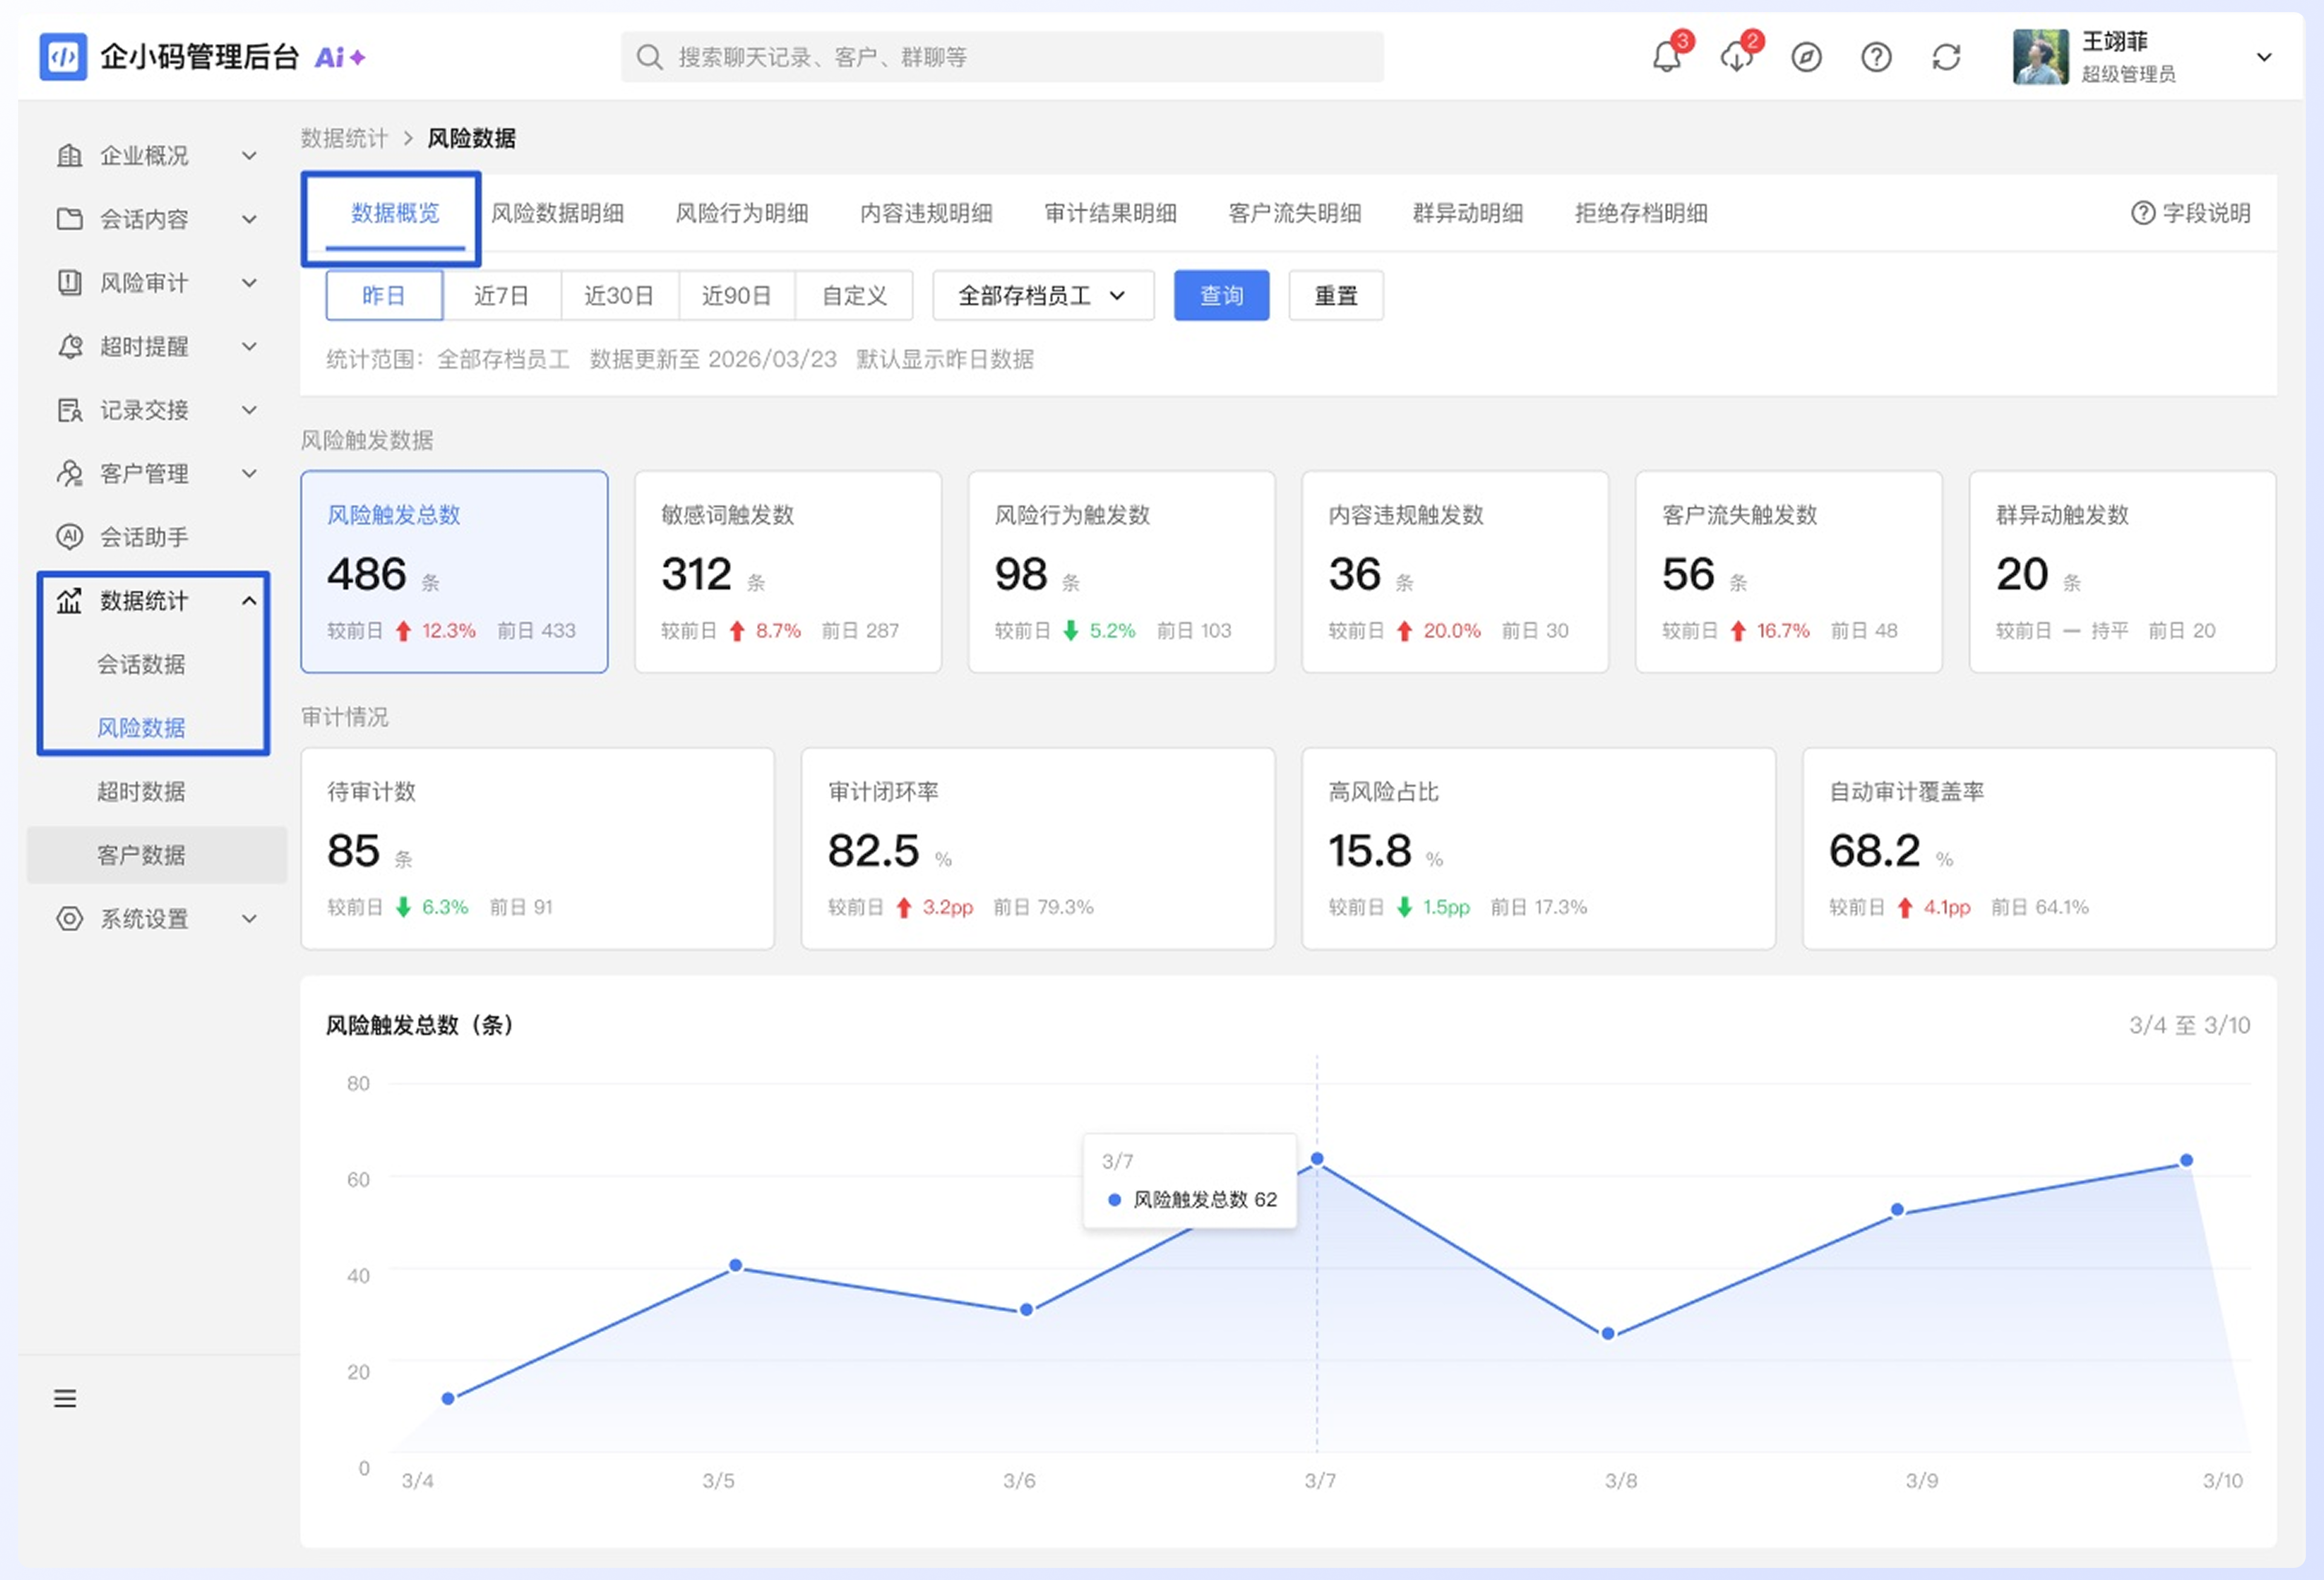2324x1580 pixels.
Task: Click the 字段说明 link
Action: [2191, 213]
